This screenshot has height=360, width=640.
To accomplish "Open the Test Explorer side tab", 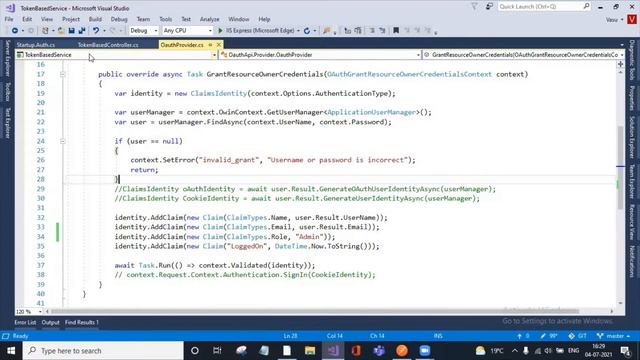I will pos(7,123).
